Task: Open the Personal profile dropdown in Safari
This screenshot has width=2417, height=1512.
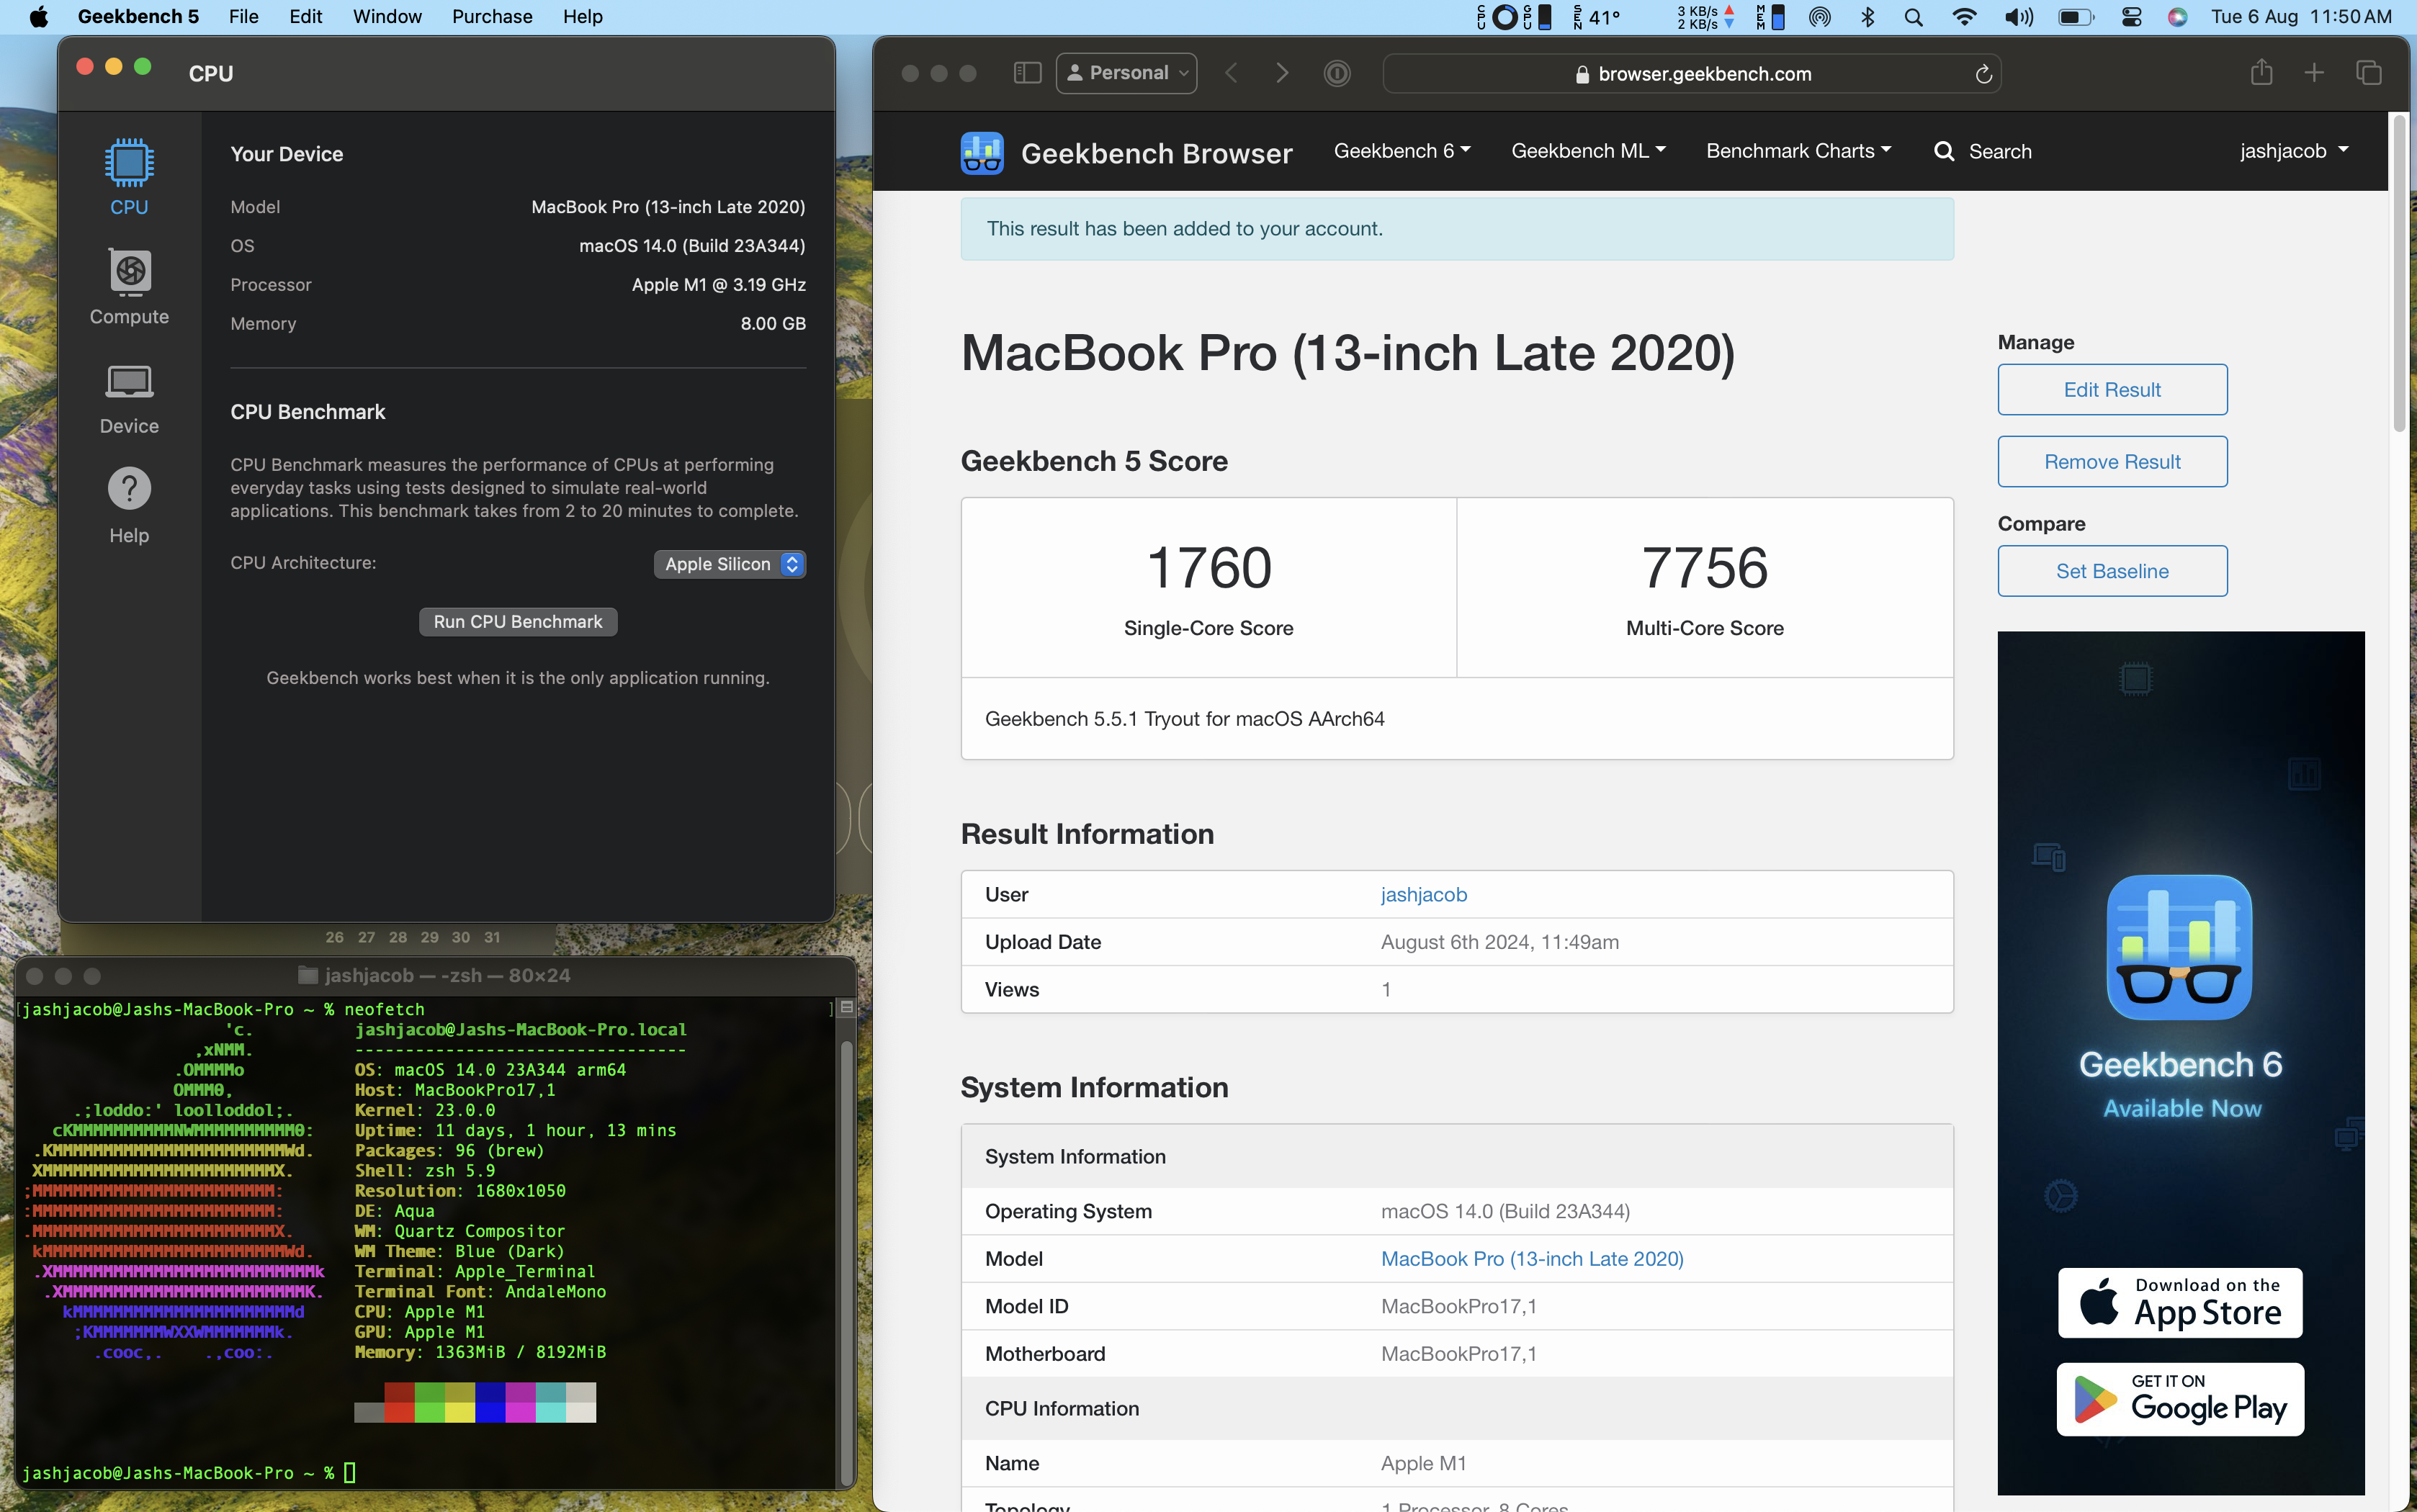Action: tap(1127, 73)
